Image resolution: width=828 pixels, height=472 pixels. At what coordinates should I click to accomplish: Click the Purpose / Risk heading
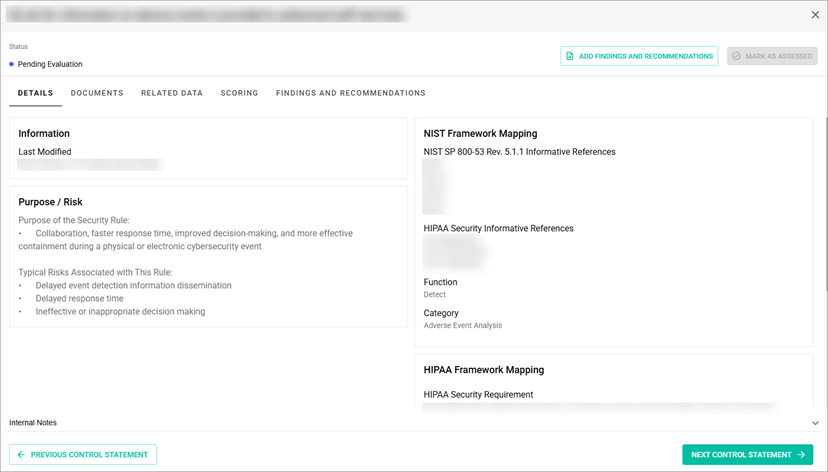point(50,202)
